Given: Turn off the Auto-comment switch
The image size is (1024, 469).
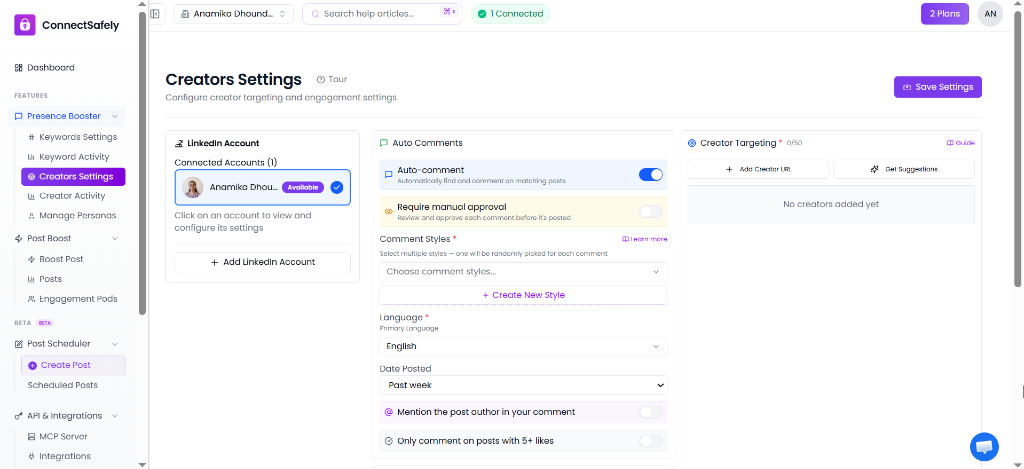Looking at the screenshot, I should pos(650,174).
